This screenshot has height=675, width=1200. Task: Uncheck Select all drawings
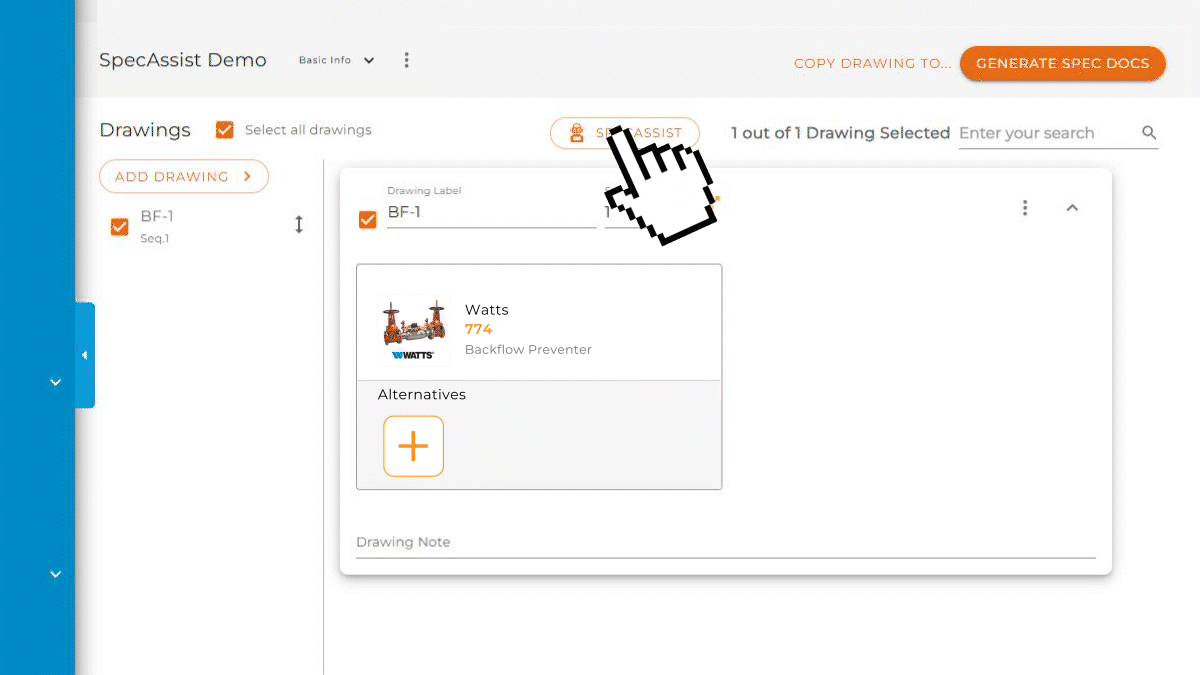click(x=224, y=129)
